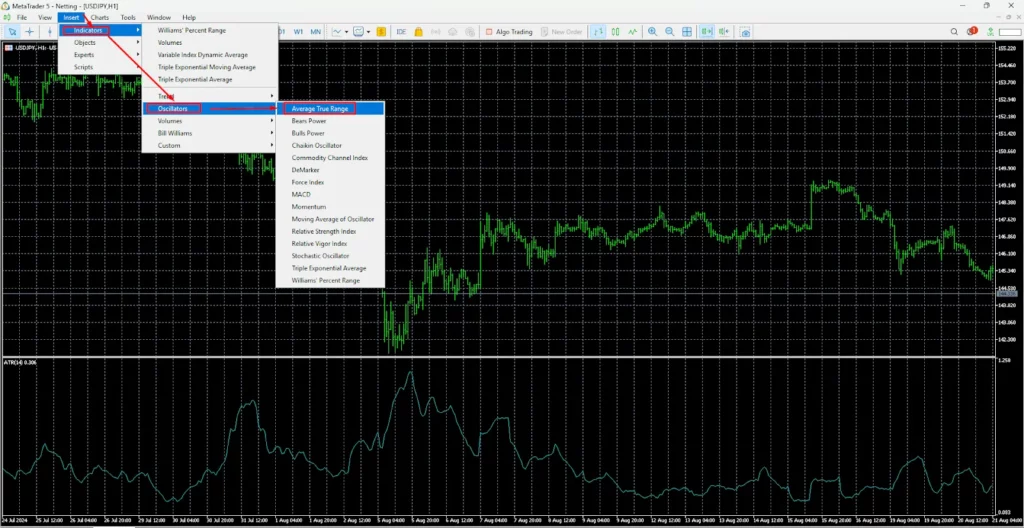The width and height of the screenshot is (1024, 528).
Task: Select Average True Range indicator
Action: [330, 108]
